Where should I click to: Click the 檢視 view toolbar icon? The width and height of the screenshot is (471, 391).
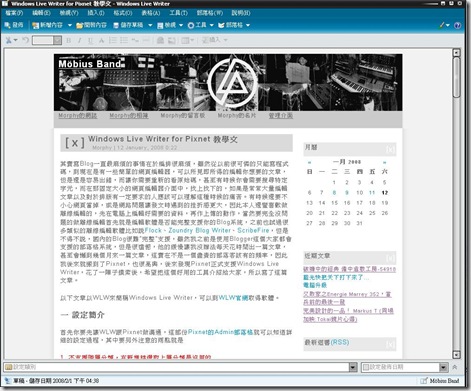click(160, 25)
